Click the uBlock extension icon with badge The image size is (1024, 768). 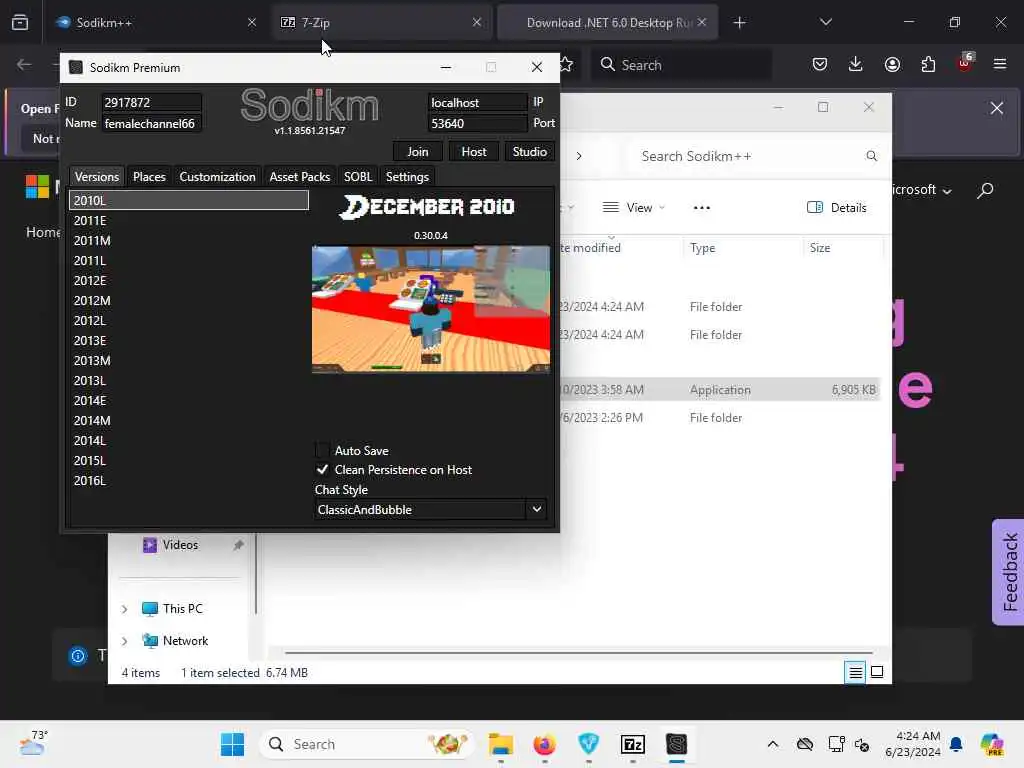click(965, 63)
